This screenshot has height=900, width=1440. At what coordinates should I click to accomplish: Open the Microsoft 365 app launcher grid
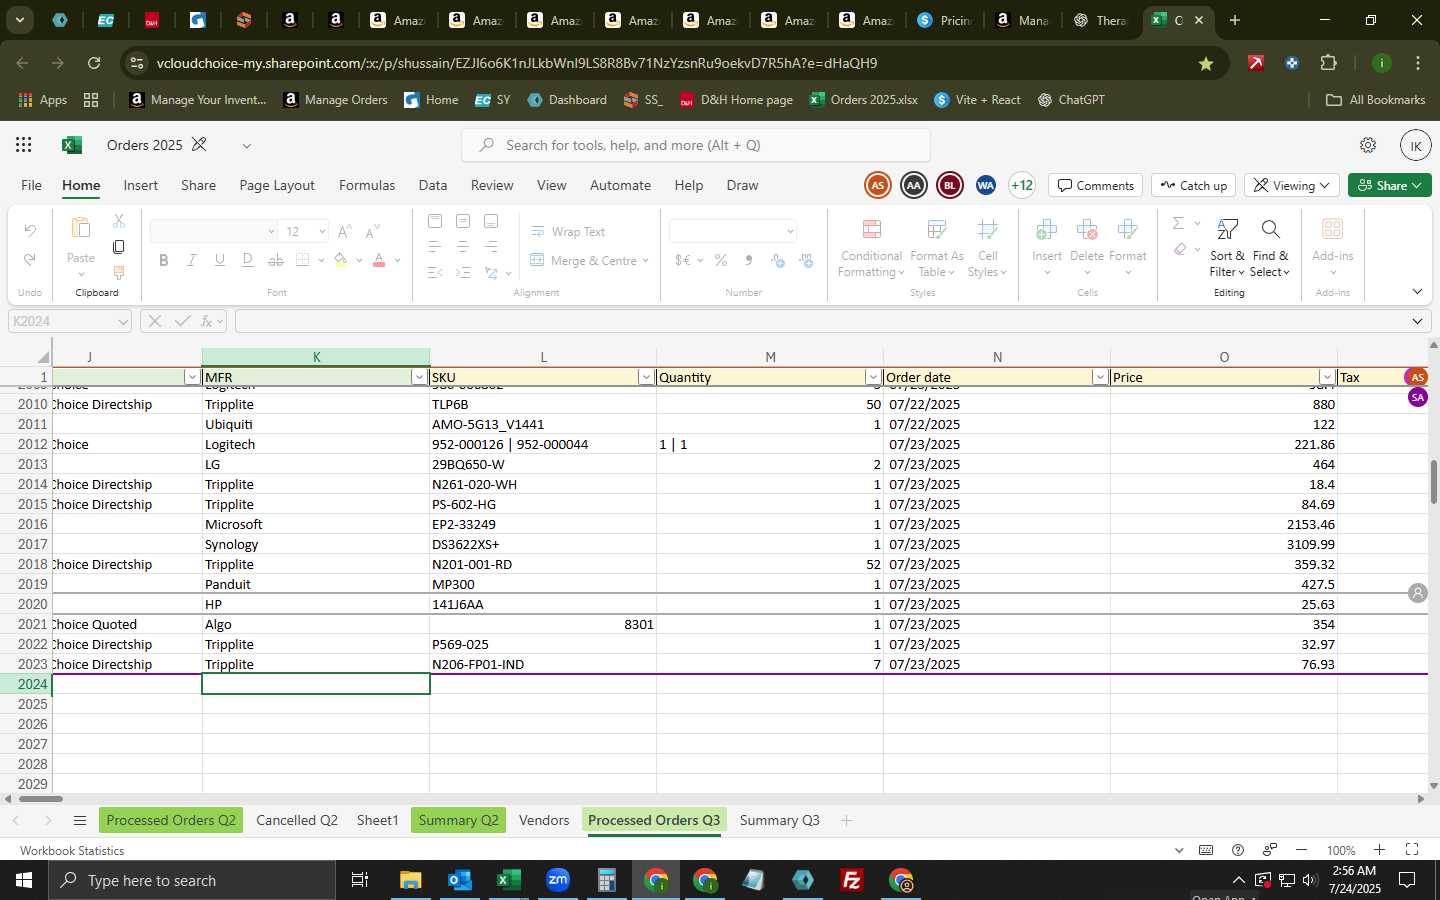24,145
